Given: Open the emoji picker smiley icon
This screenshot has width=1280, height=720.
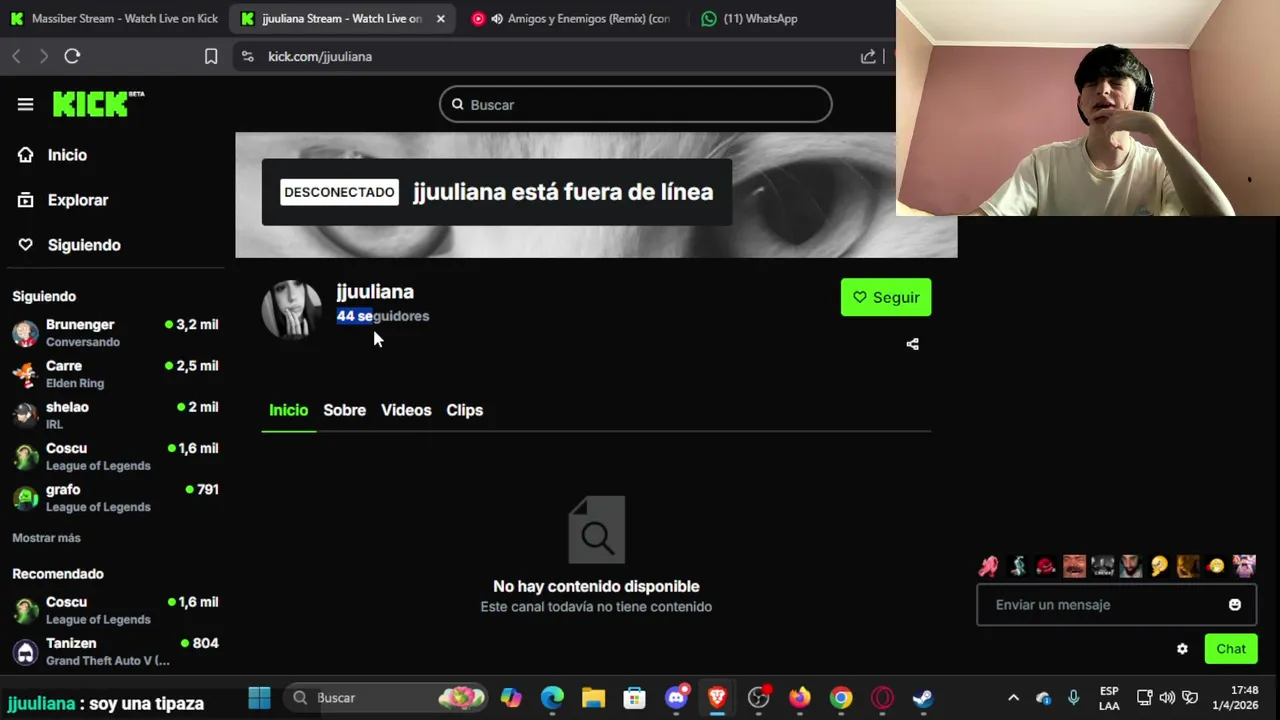Looking at the screenshot, I should tap(1235, 605).
